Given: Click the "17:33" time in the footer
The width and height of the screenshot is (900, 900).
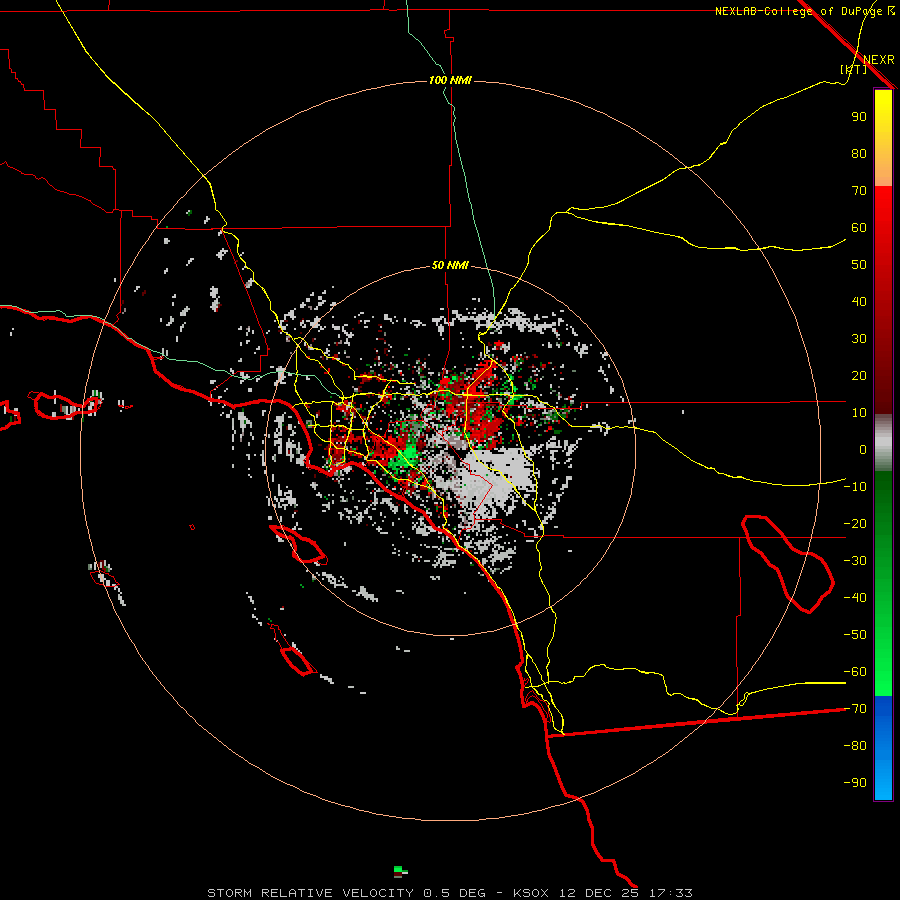Looking at the screenshot, I should pos(670,893).
